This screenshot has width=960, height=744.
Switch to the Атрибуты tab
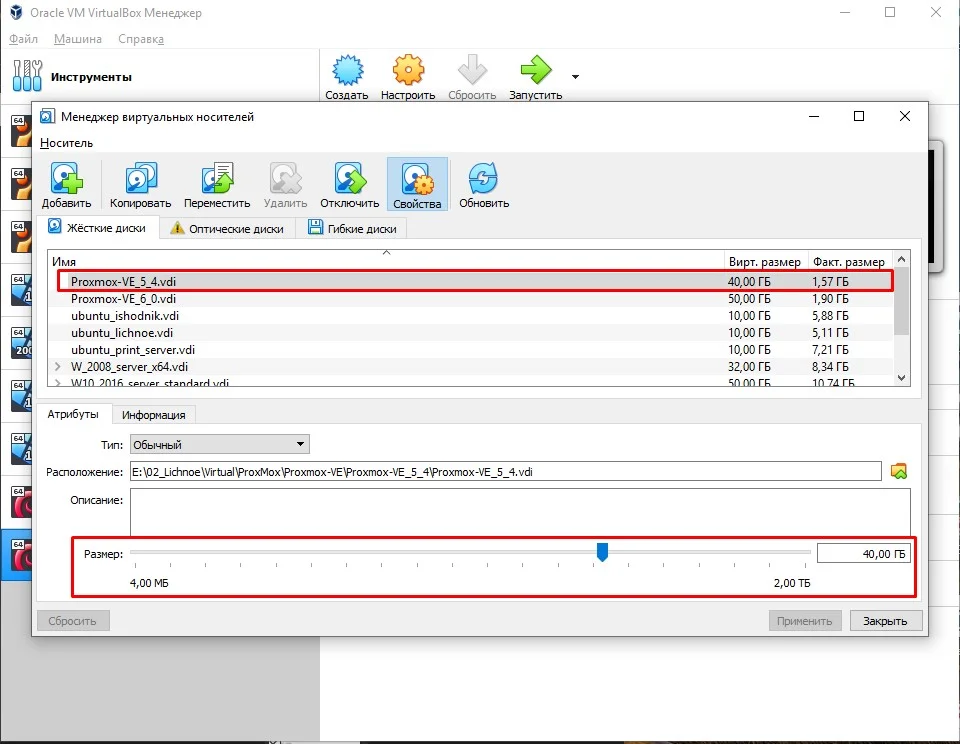(73, 414)
